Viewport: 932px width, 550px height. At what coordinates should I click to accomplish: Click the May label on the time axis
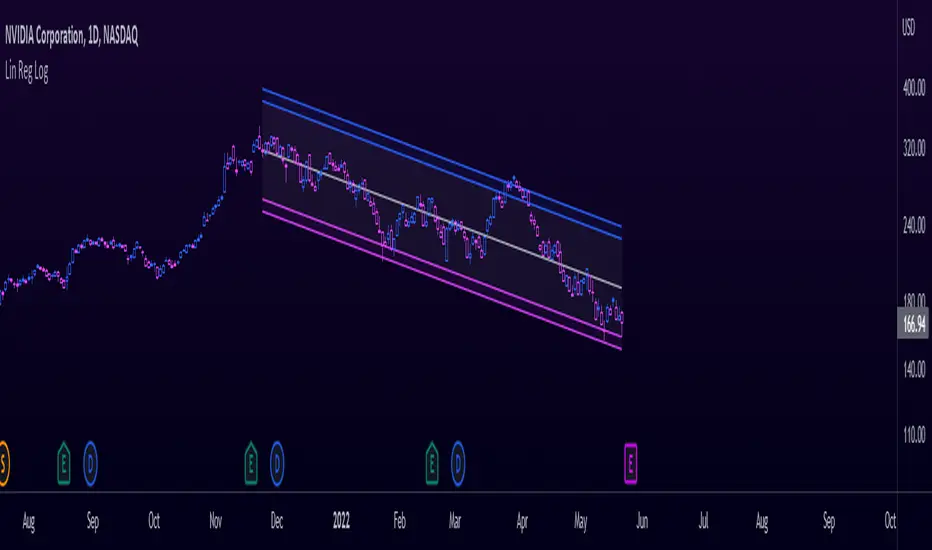(581, 521)
